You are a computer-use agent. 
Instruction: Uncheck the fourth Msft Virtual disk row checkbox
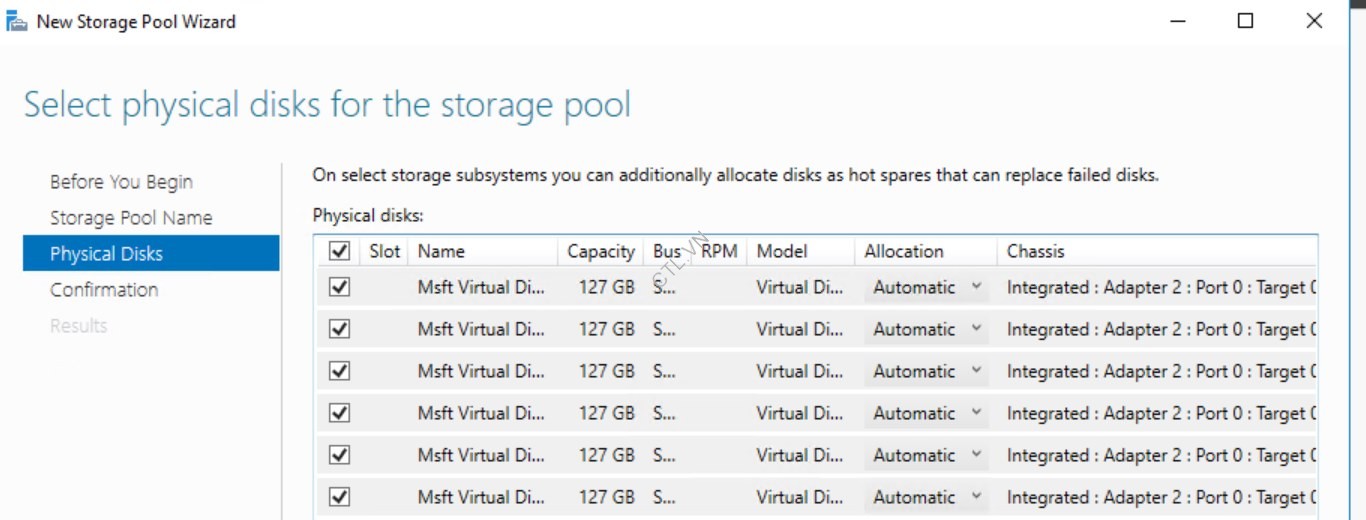tap(340, 413)
